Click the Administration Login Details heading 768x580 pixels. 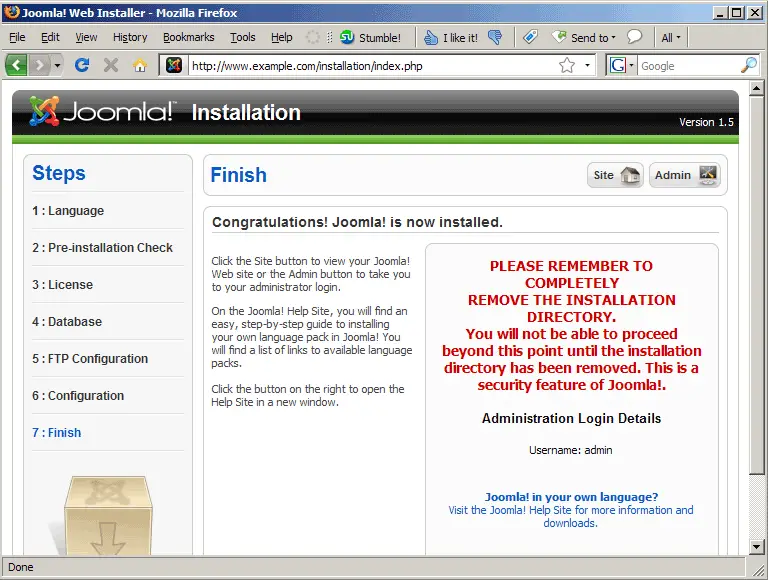pyautogui.click(x=571, y=418)
